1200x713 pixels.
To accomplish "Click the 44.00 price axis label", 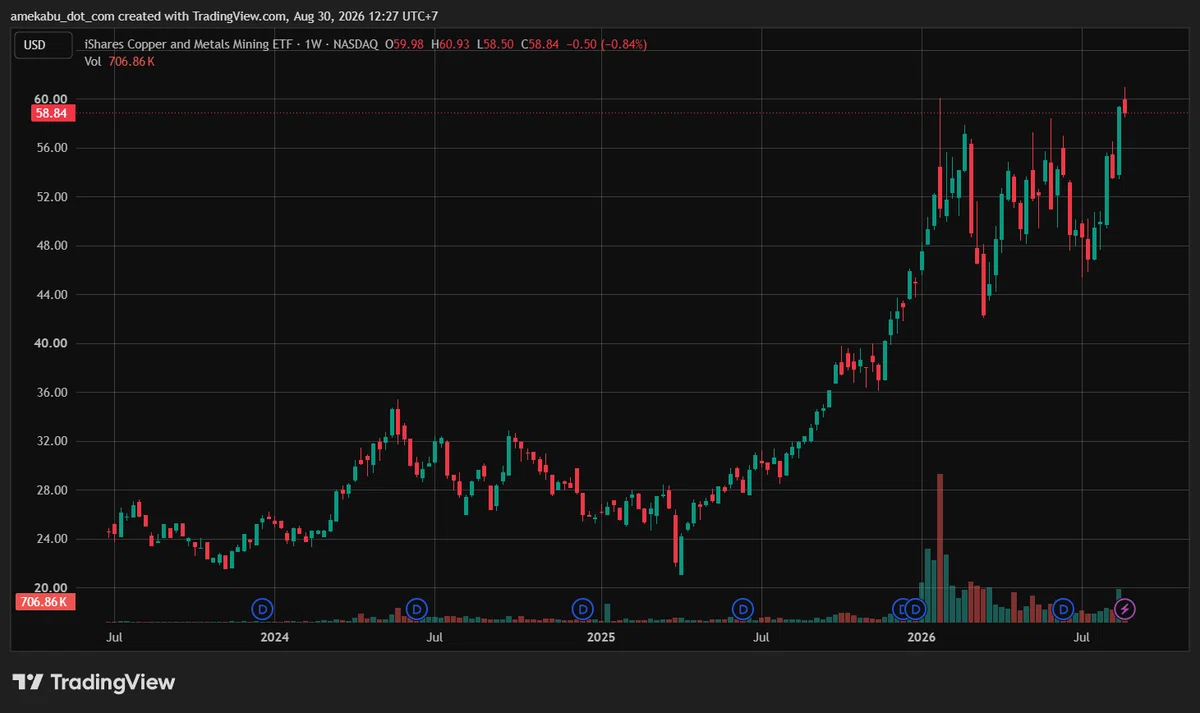I will [x=51, y=295].
